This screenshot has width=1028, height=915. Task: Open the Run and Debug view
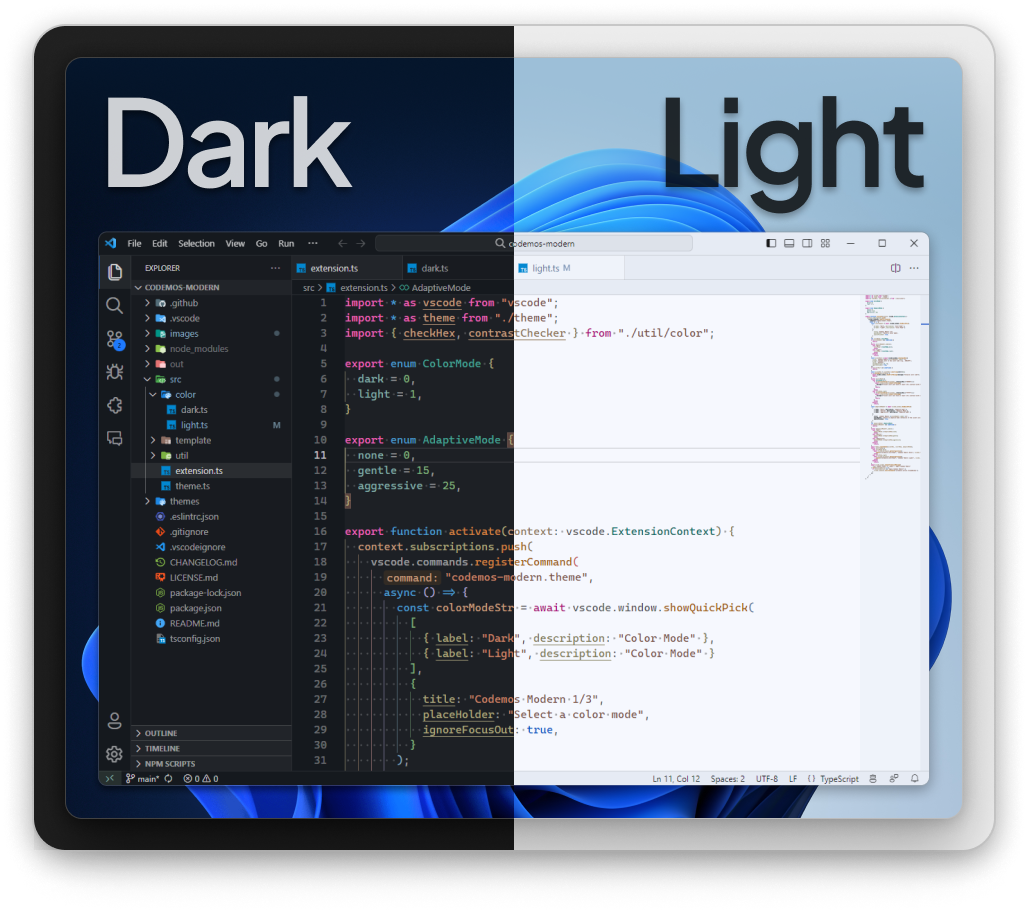[x=115, y=372]
